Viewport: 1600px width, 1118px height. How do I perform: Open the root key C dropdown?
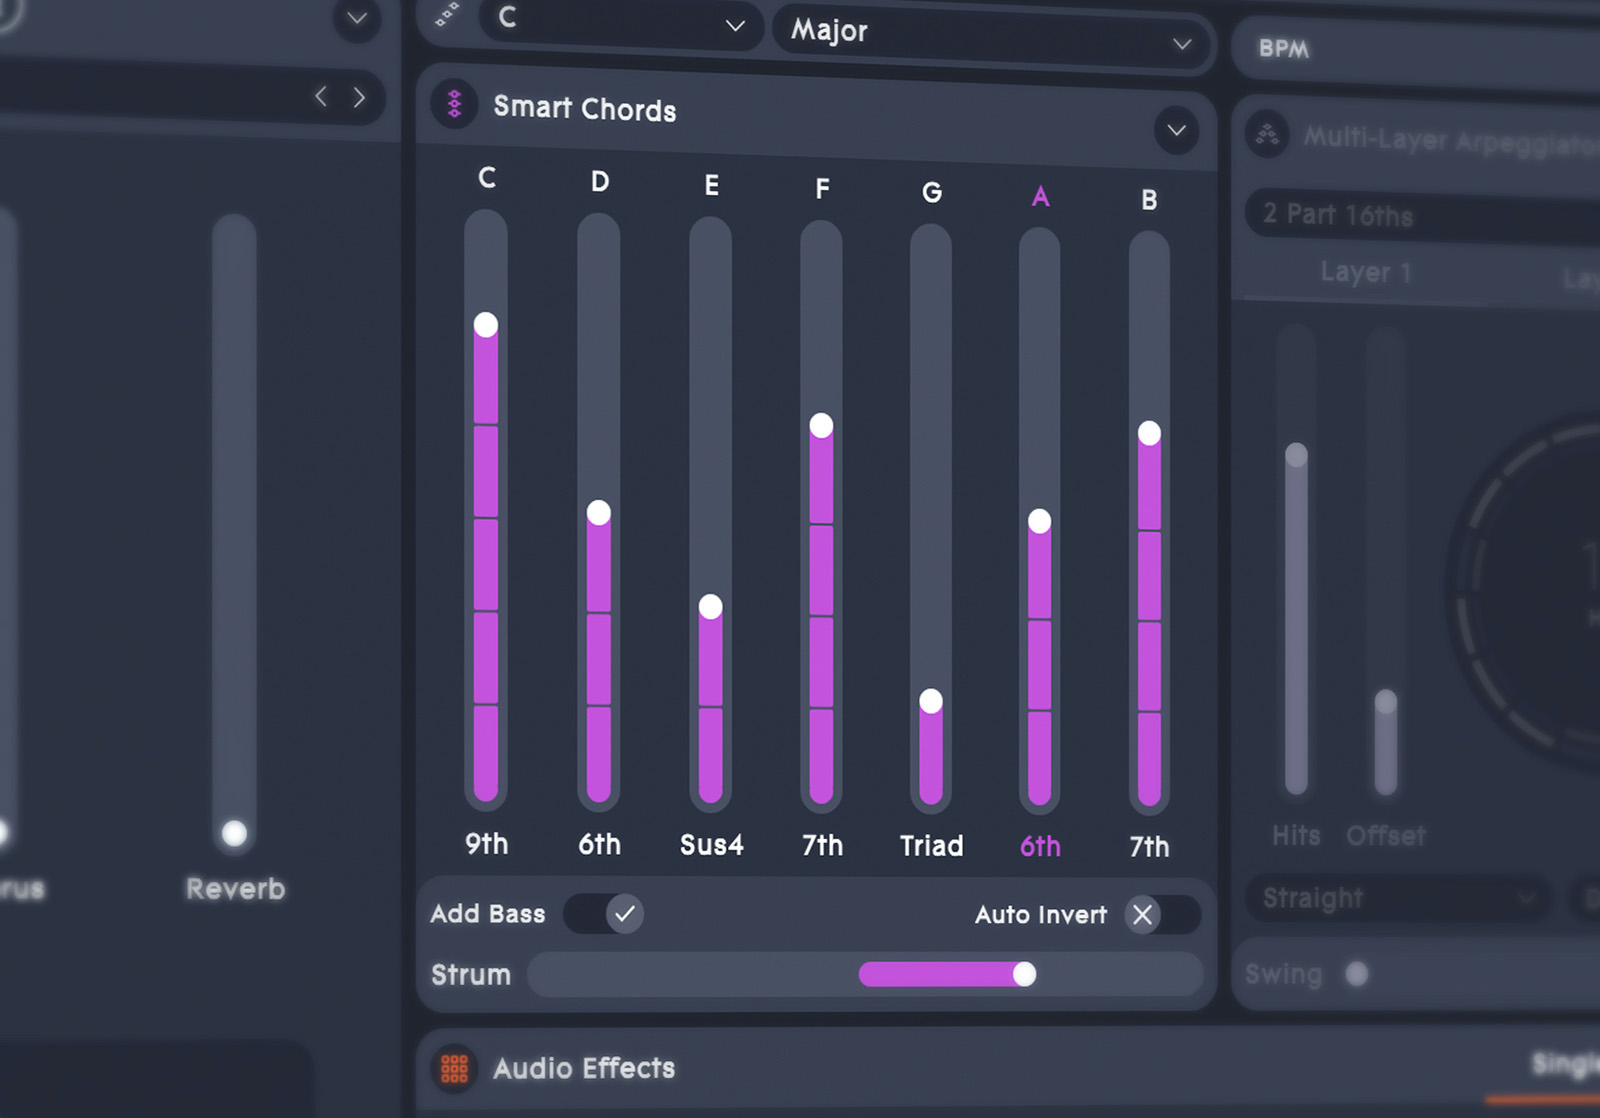point(621,21)
